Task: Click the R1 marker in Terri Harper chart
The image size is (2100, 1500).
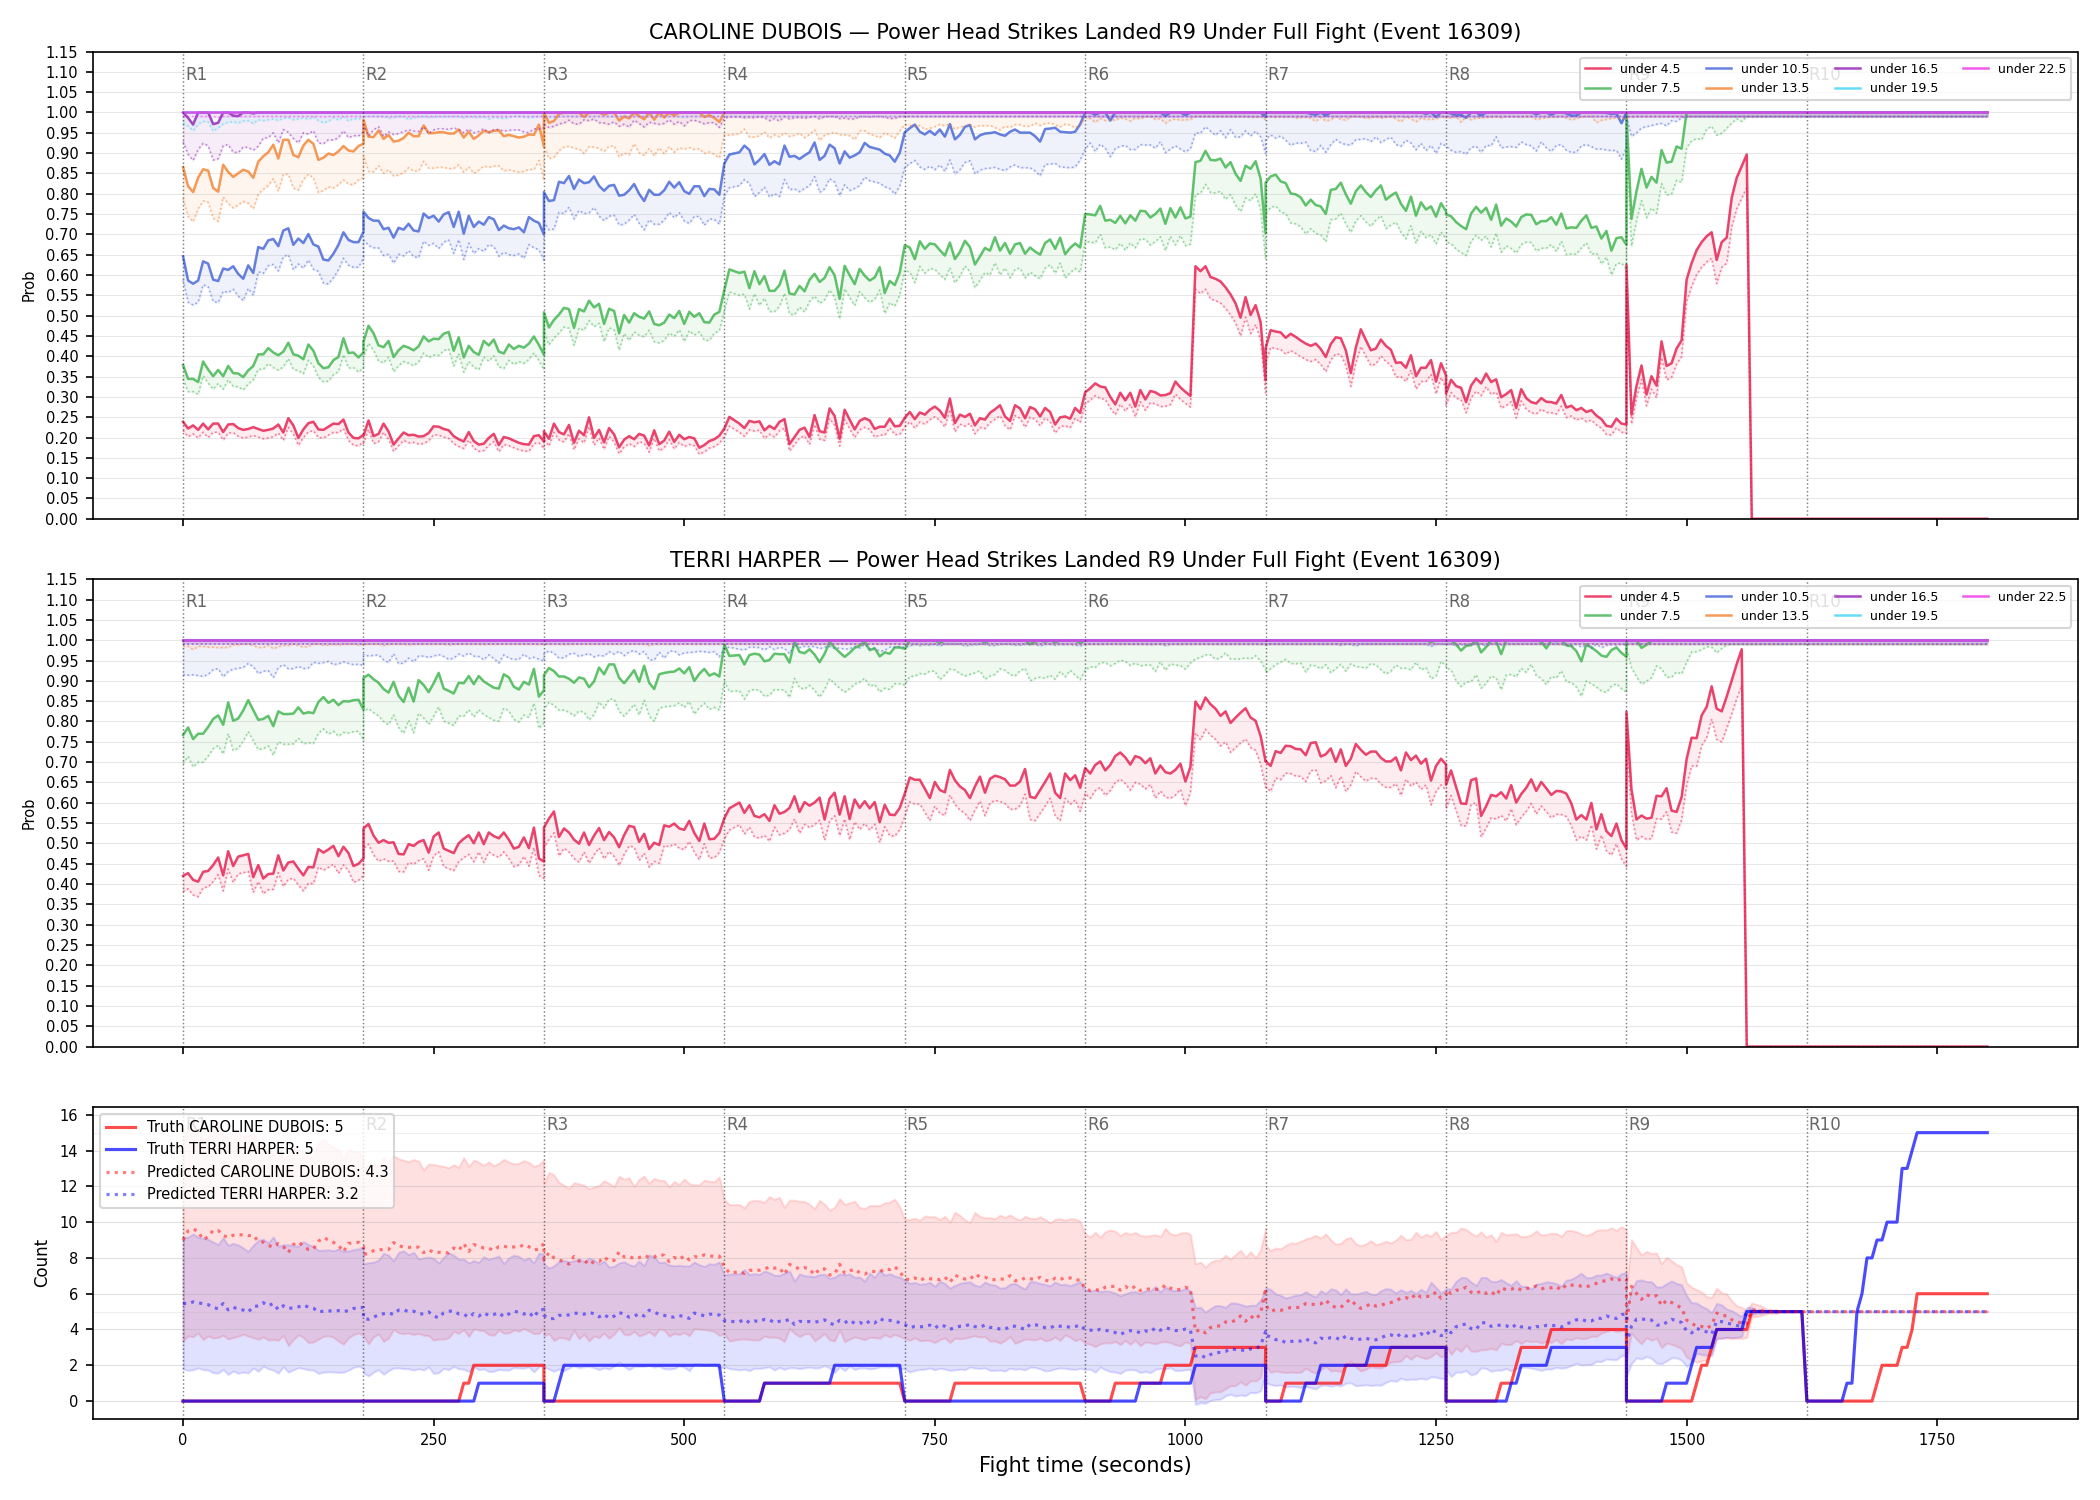Action: coord(196,601)
